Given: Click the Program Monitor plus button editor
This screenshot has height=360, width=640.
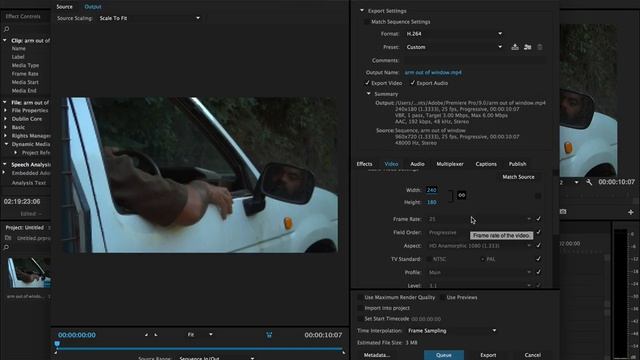Looking at the screenshot, I should 631,212.
